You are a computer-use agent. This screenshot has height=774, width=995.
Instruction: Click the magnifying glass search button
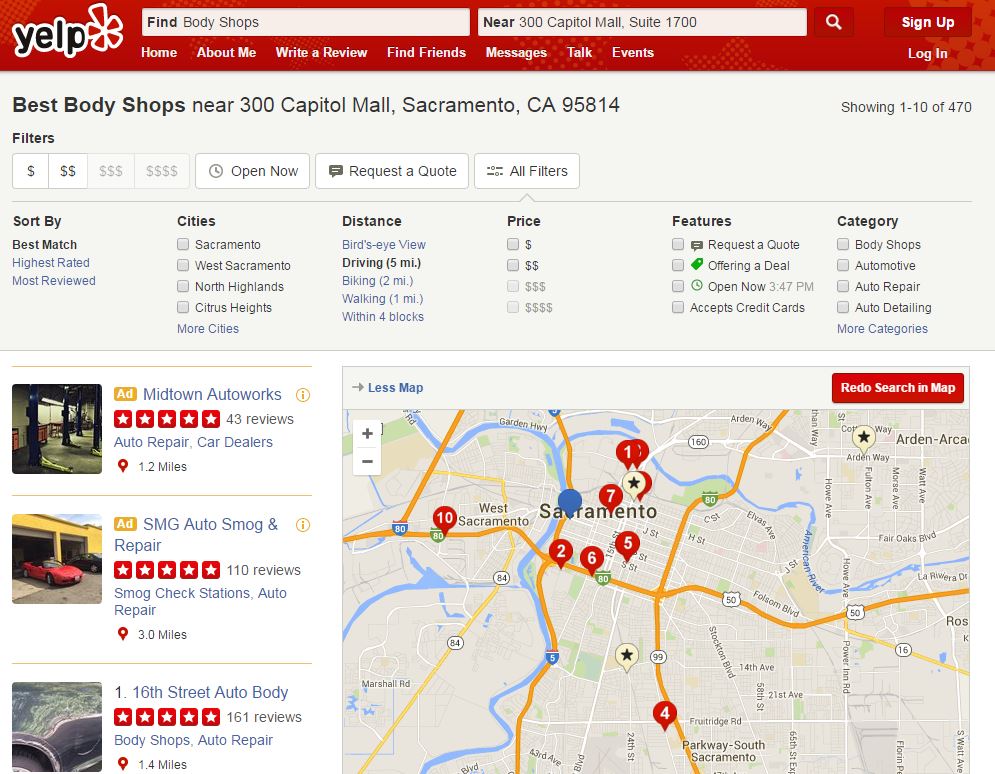[834, 22]
